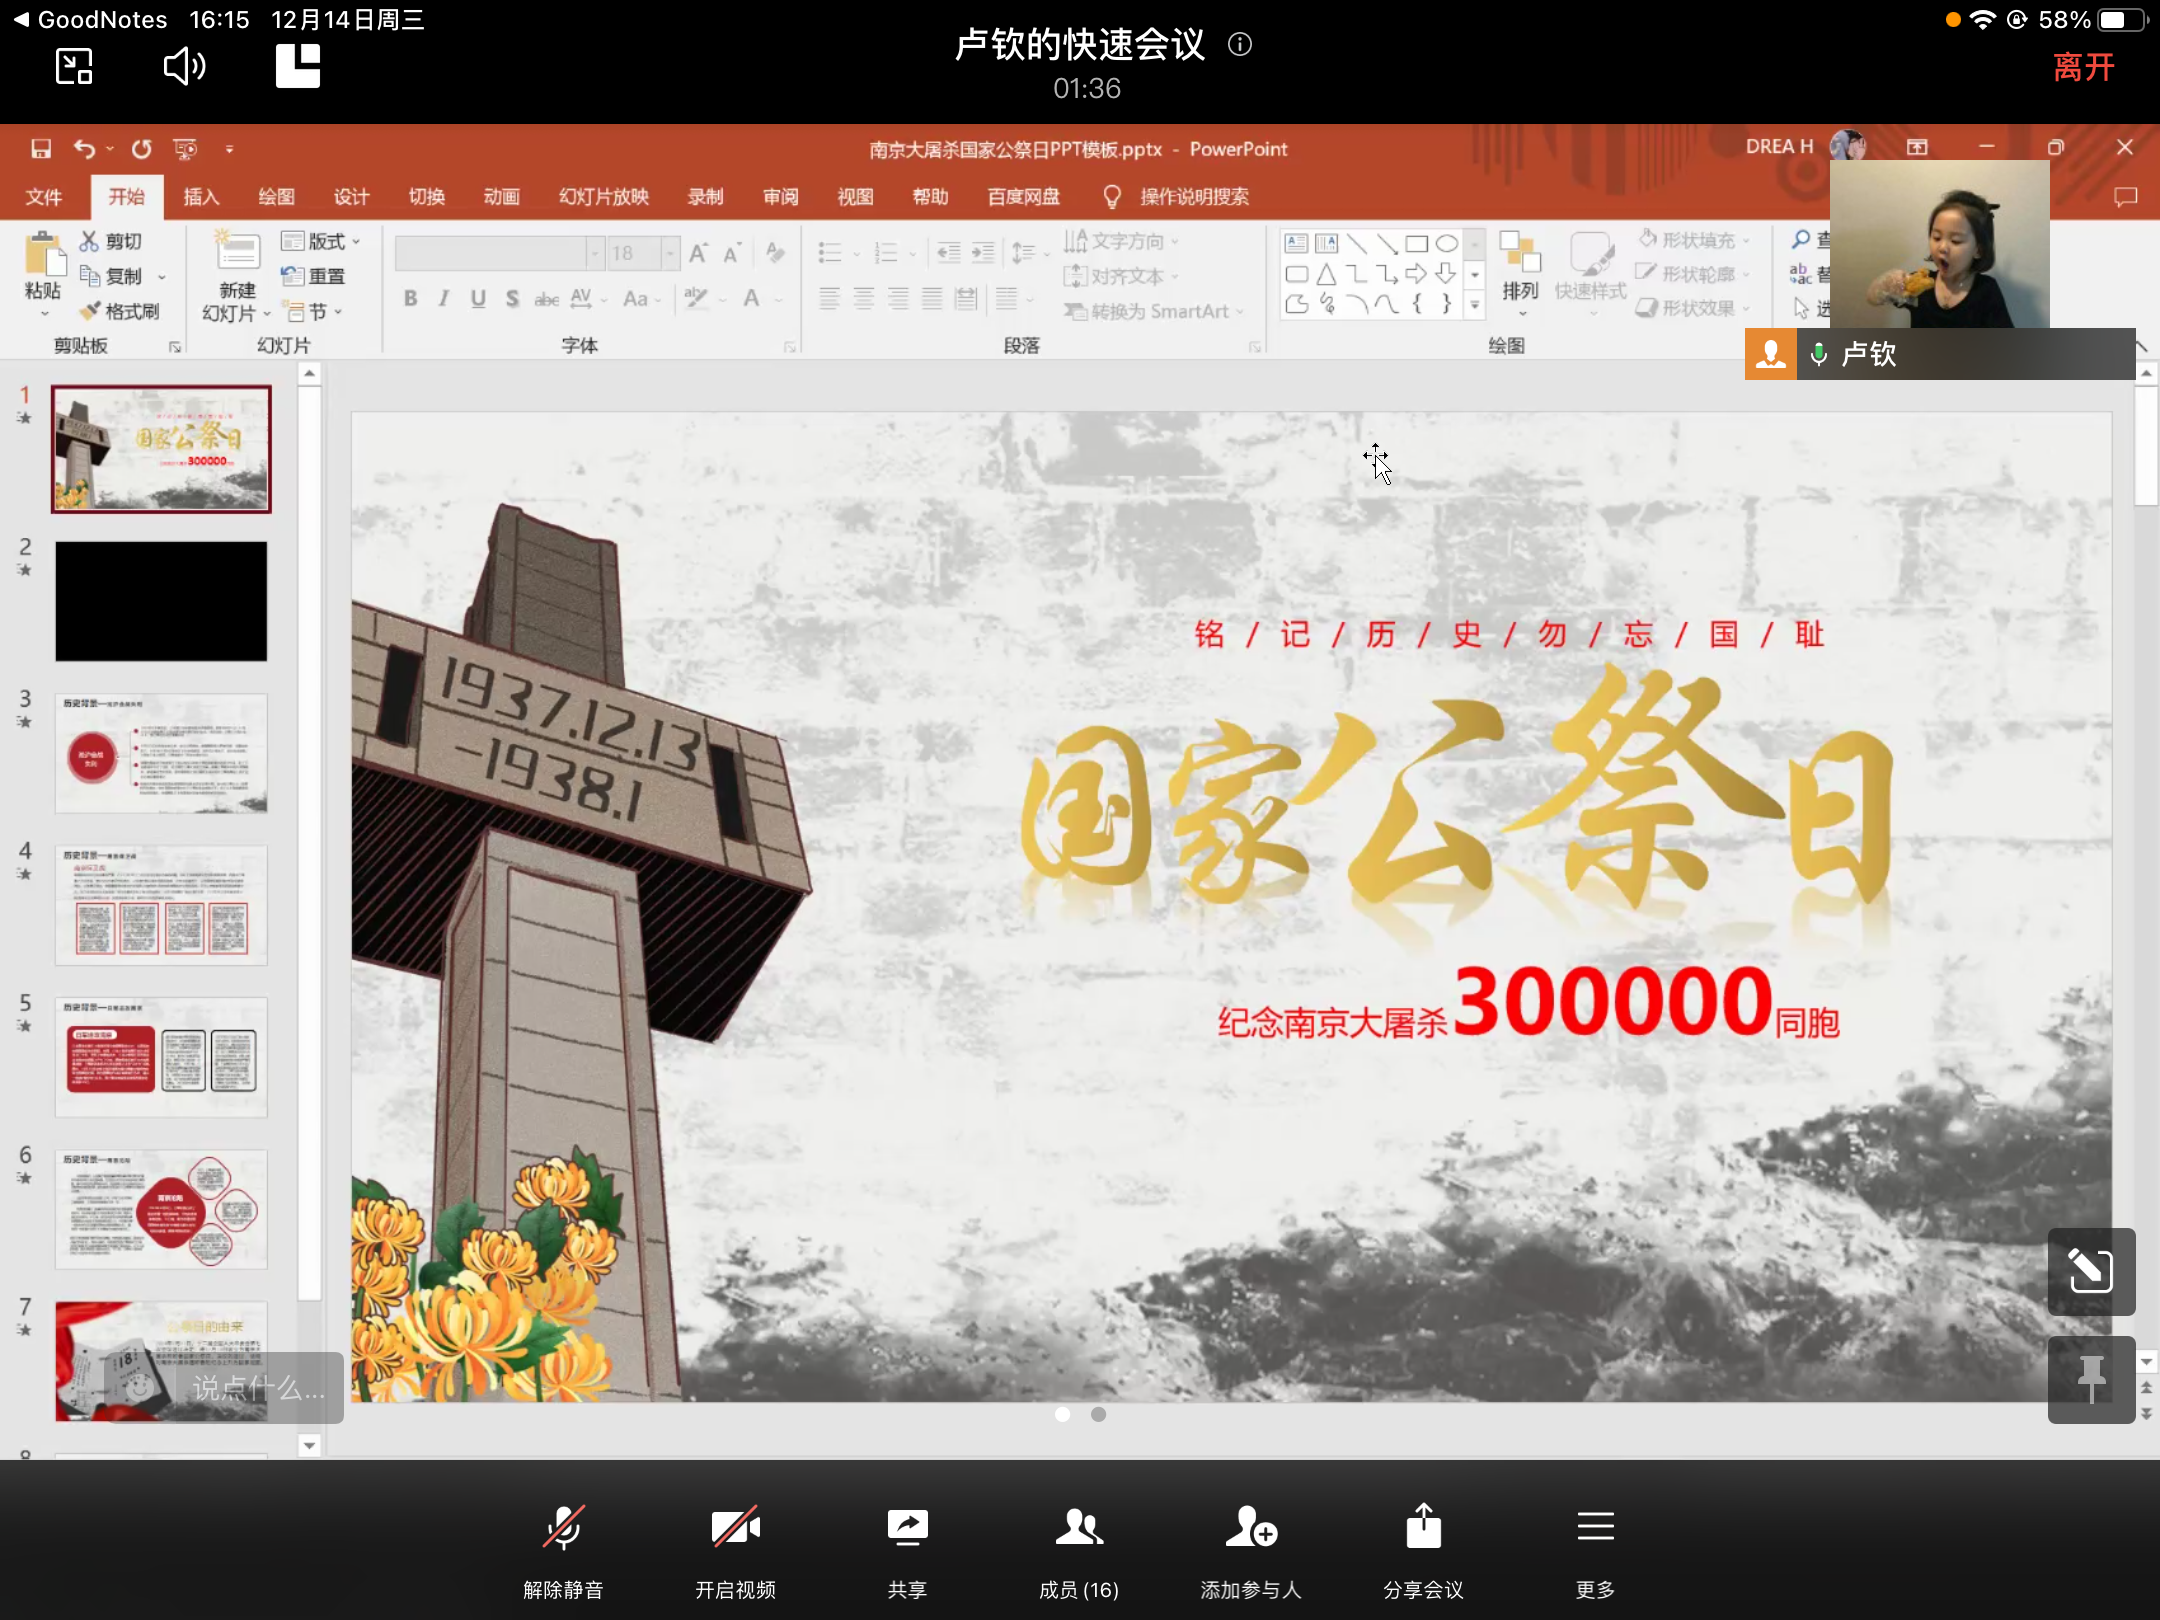Switch to the 动画 ribbon tab
2160x1620 pixels.
pyautogui.click(x=501, y=196)
